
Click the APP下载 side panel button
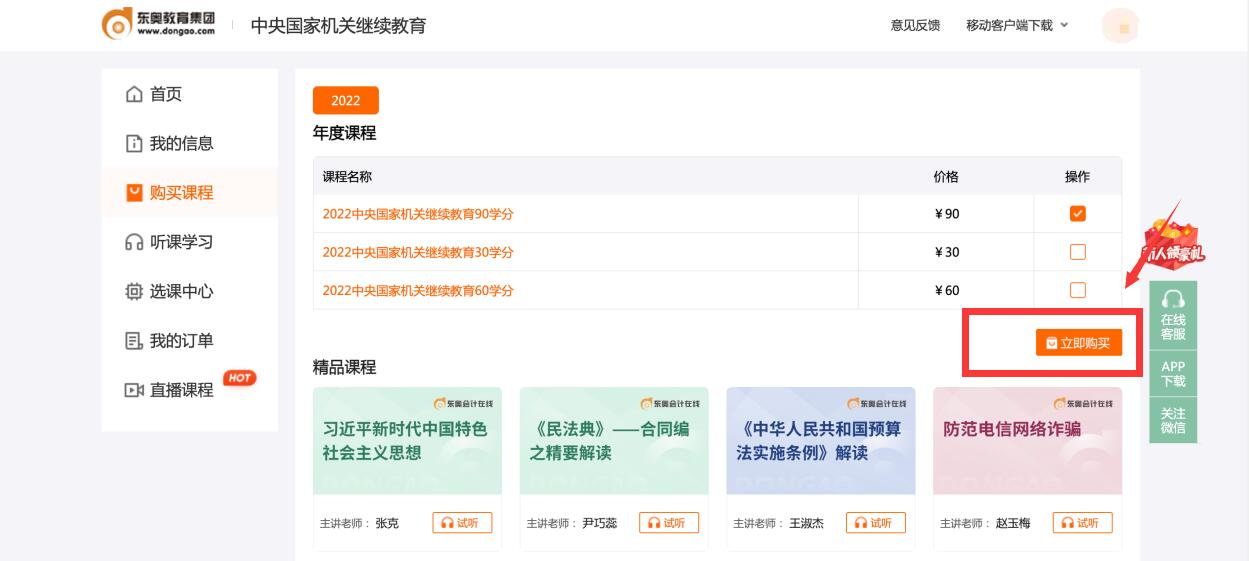click(x=1173, y=374)
